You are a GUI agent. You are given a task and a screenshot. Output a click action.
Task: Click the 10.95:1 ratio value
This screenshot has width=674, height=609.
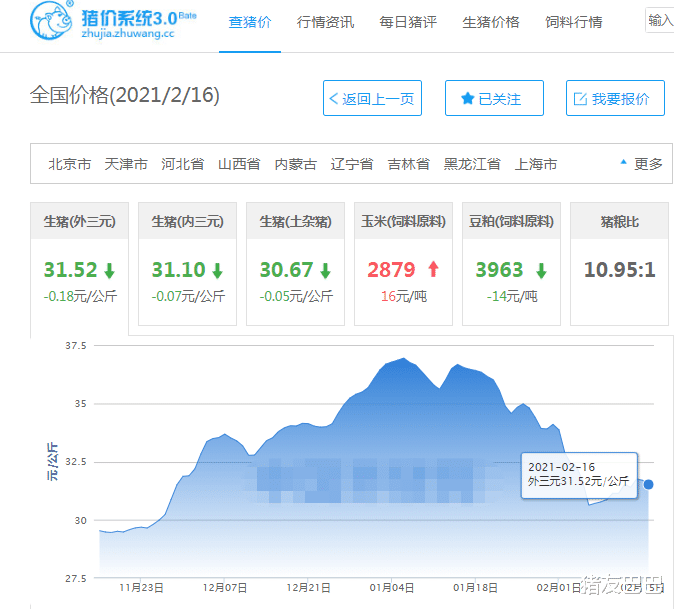[x=619, y=270]
